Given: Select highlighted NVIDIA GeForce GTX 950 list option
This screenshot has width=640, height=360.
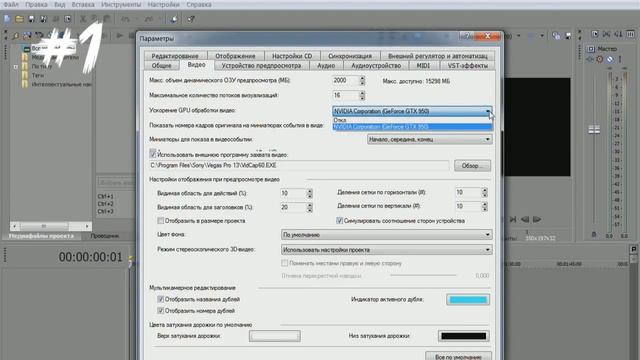Looking at the screenshot, I should pyautogui.click(x=412, y=127).
